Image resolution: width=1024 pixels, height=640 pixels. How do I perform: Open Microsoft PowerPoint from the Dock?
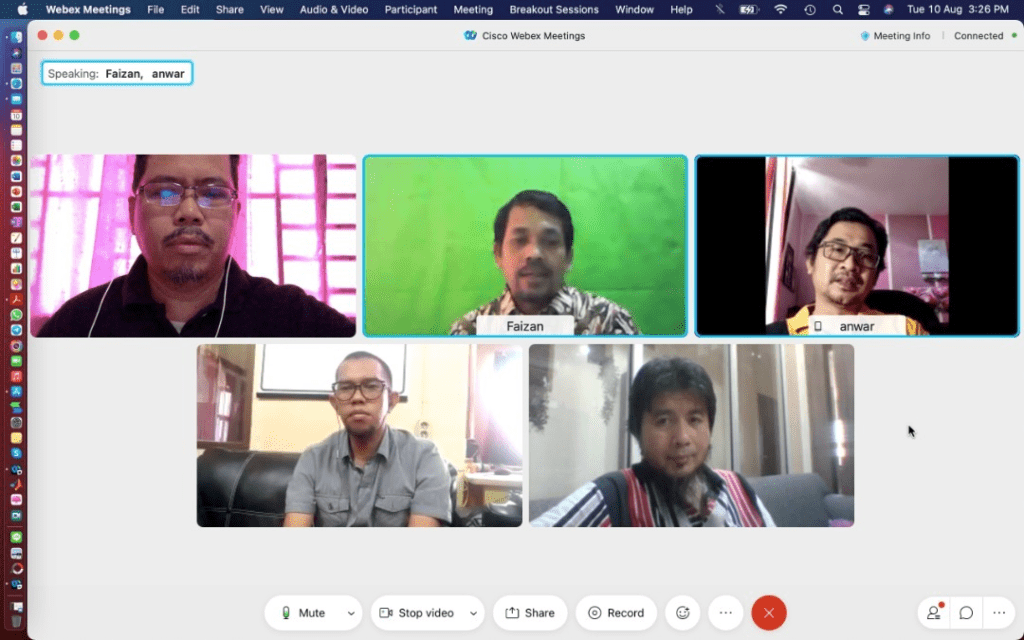pos(16,191)
